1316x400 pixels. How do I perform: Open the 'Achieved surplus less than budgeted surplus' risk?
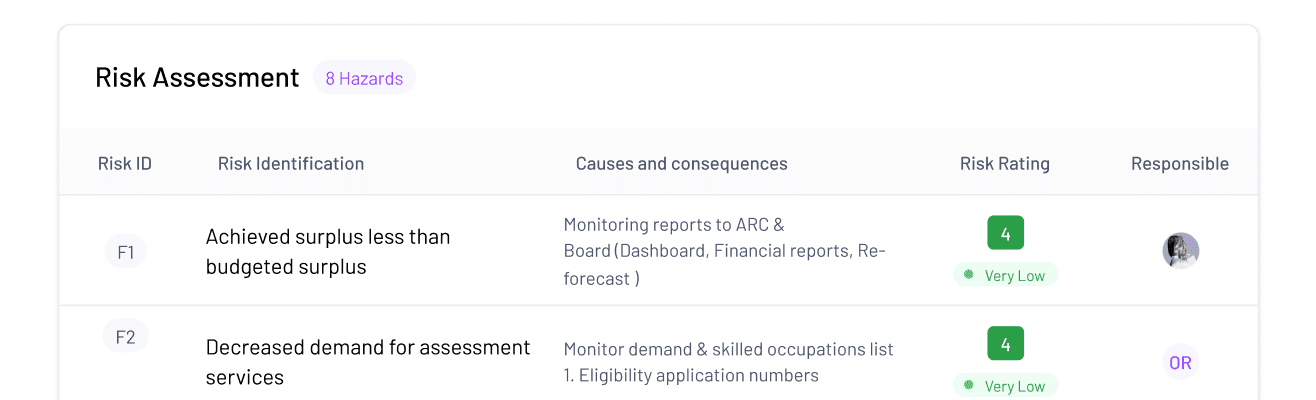tap(328, 252)
